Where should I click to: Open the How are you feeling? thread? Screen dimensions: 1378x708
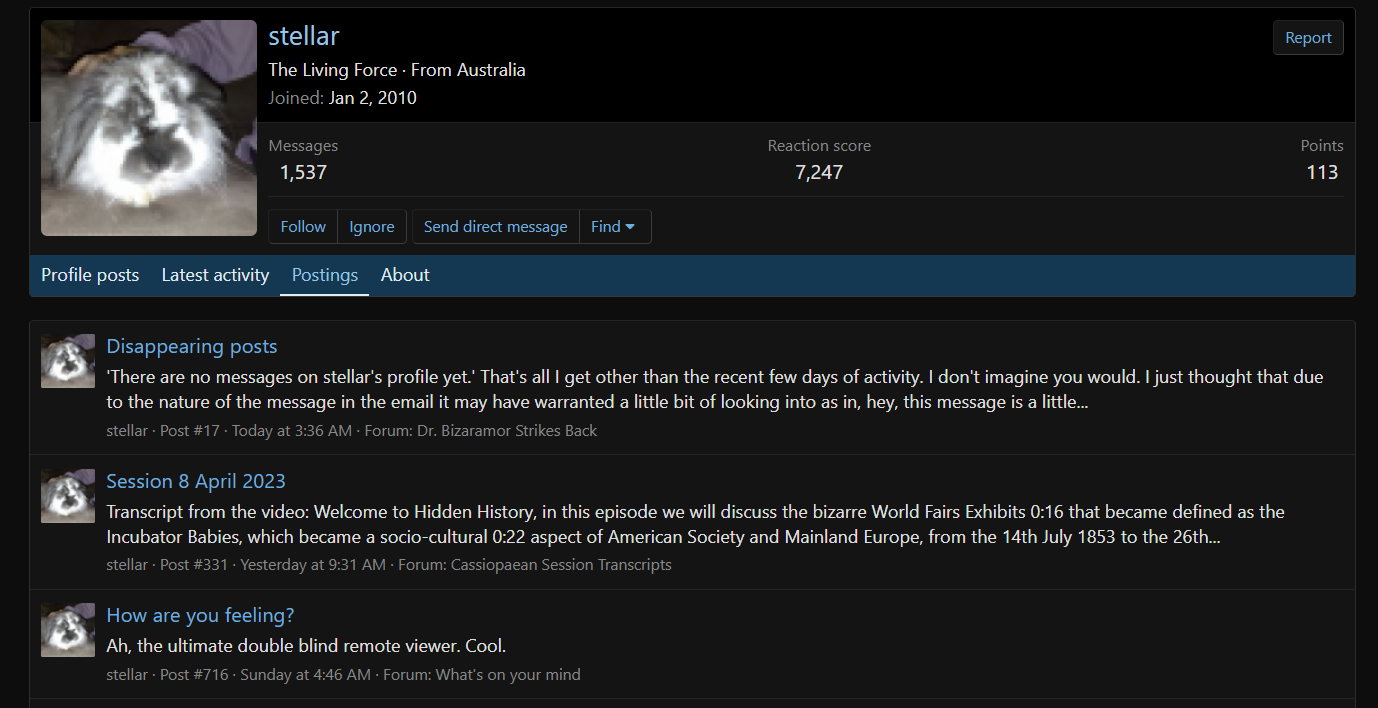pyautogui.click(x=200, y=615)
